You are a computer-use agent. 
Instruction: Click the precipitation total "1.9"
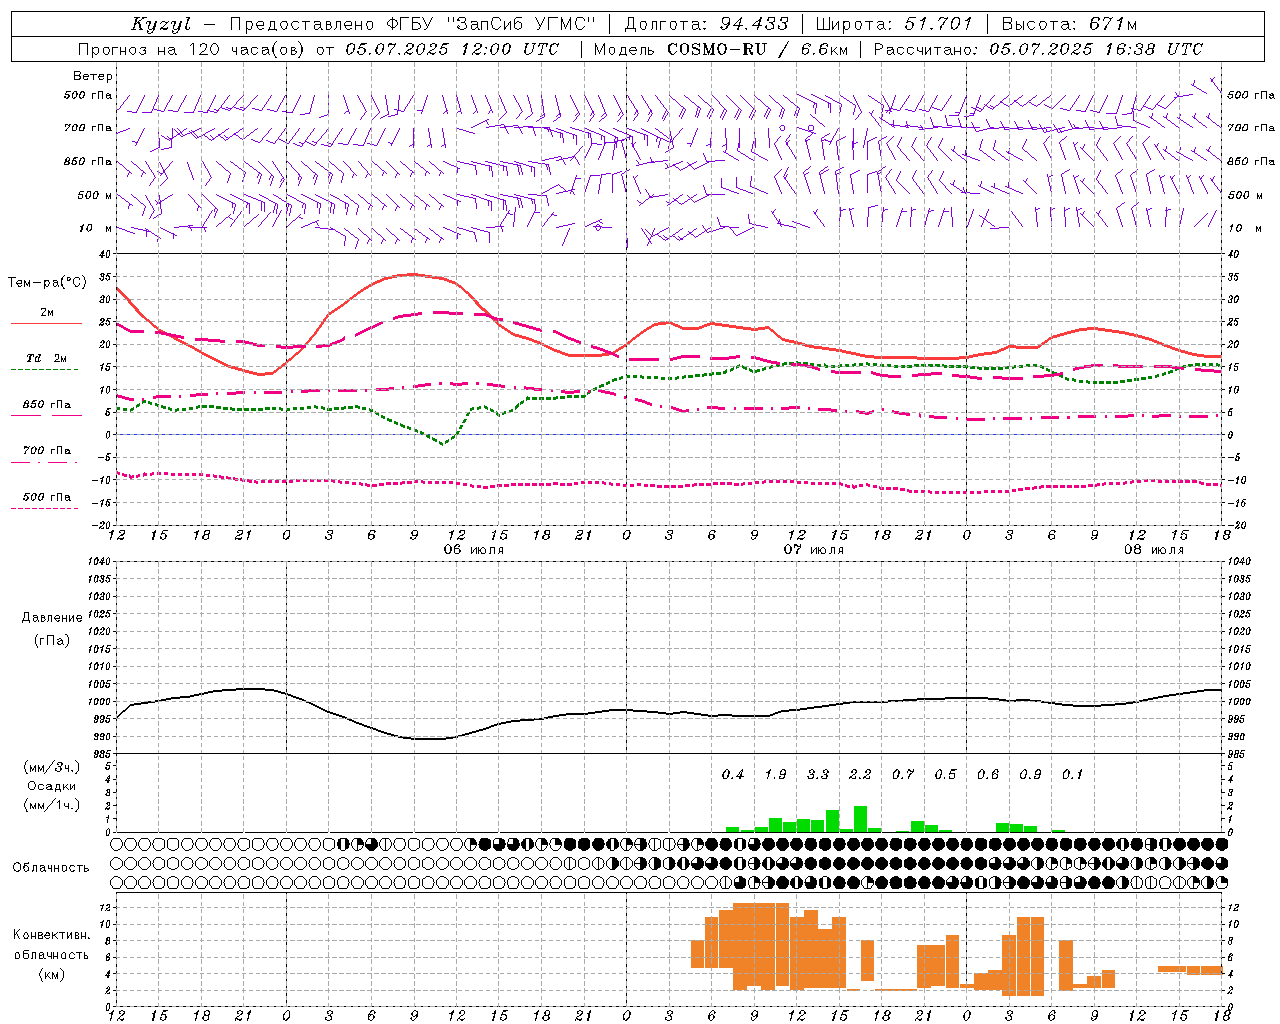(x=775, y=774)
